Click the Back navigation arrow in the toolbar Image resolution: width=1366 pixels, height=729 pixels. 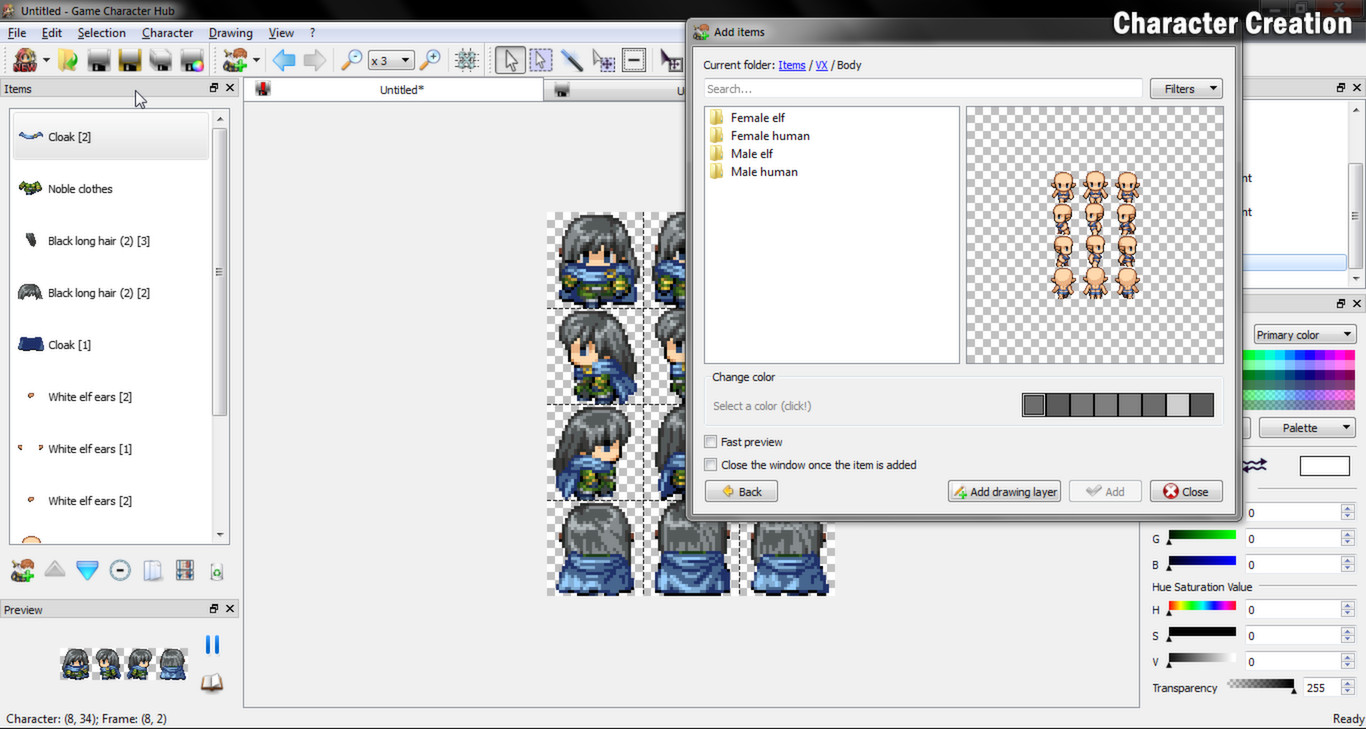click(283, 60)
